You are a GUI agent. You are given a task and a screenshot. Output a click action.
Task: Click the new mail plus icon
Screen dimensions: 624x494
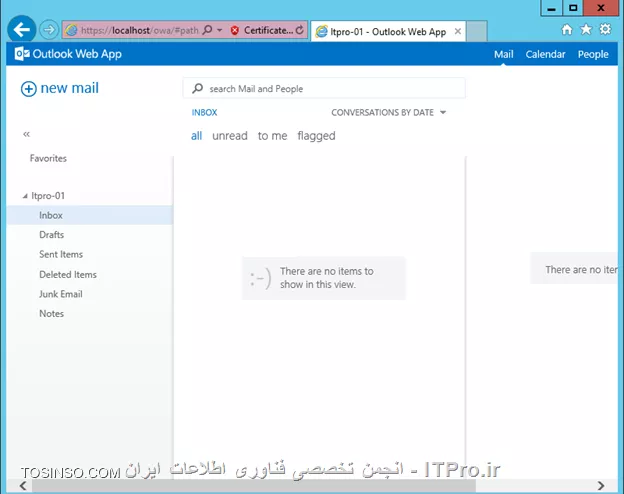tap(29, 89)
